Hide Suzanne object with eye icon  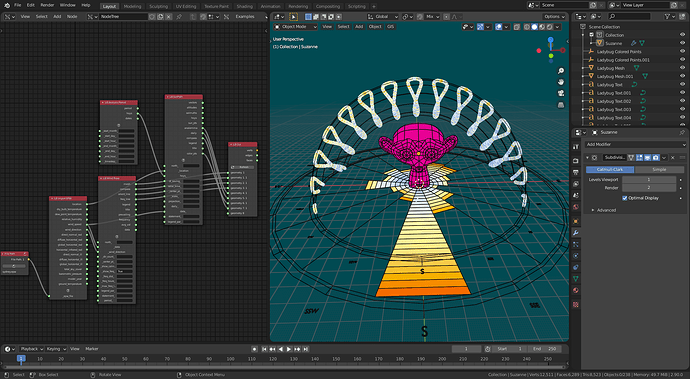click(x=683, y=43)
